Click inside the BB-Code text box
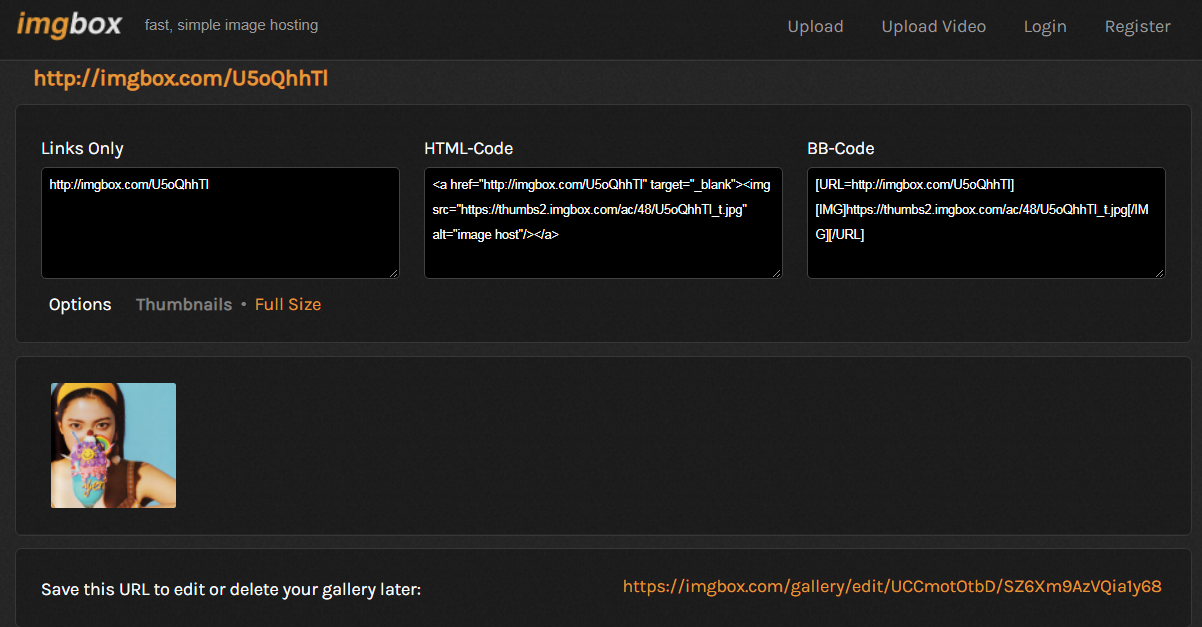Screen dimensions: 1202x627 [986, 223]
